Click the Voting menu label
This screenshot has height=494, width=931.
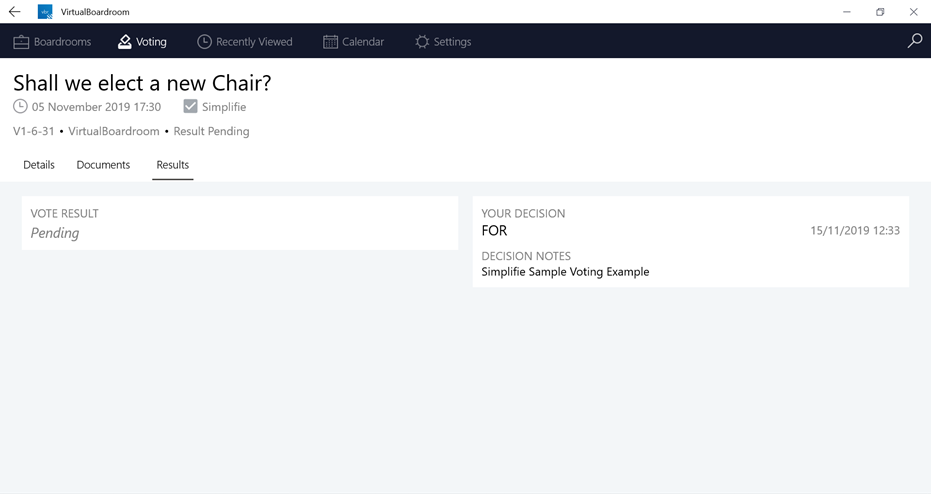pyautogui.click(x=151, y=42)
